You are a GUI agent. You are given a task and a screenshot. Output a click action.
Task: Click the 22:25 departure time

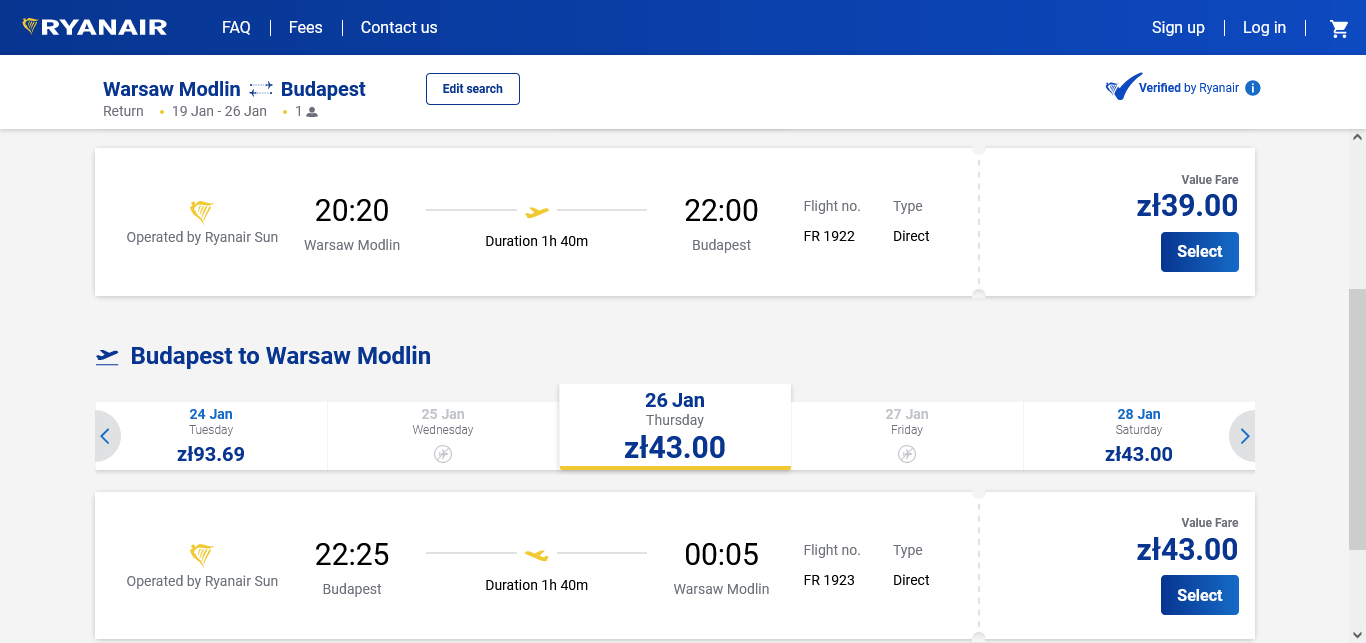pyautogui.click(x=352, y=554)
